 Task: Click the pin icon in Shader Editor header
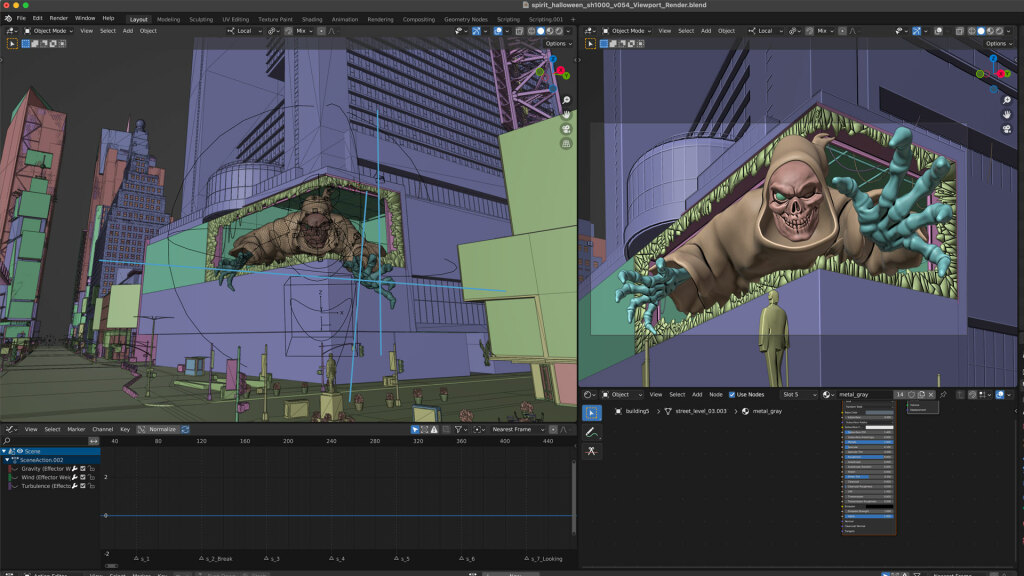pyautogui.click(x=944, y=393)
